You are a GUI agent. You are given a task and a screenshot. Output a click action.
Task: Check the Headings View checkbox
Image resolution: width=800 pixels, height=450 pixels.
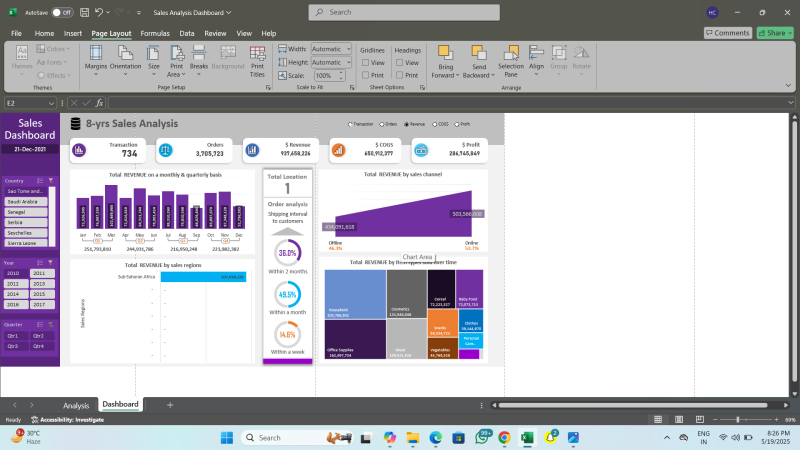[x=400, y=62]
